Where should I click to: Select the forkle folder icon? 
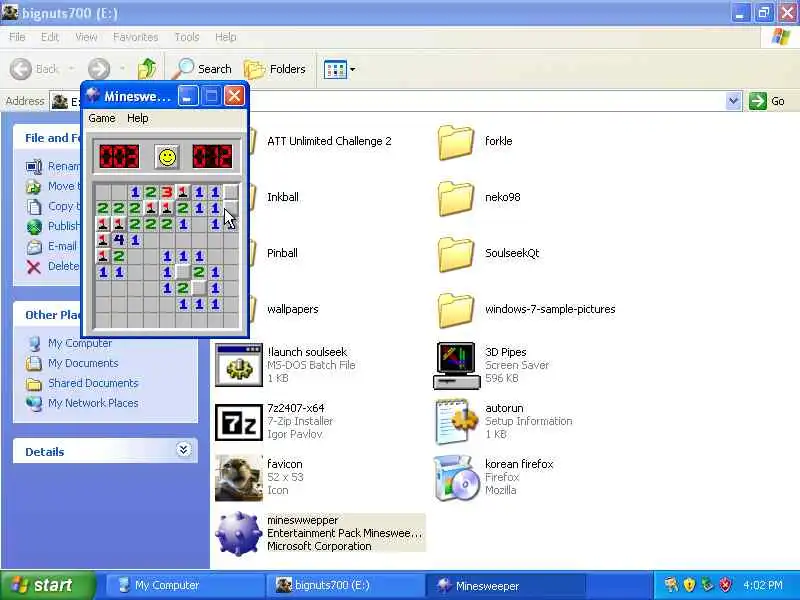455,143
